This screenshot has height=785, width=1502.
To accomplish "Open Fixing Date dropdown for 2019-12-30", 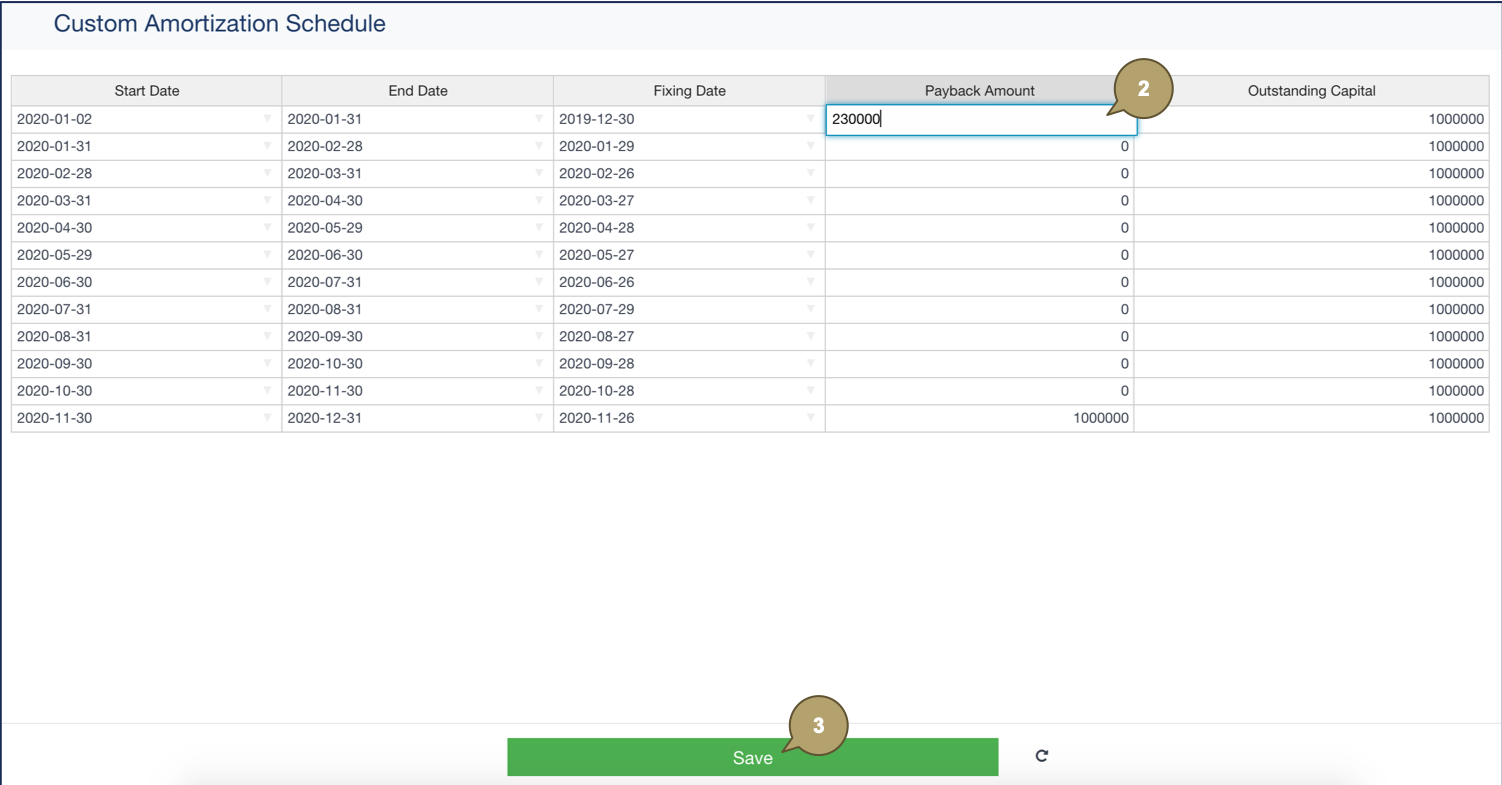I will (x=810, y=119).
